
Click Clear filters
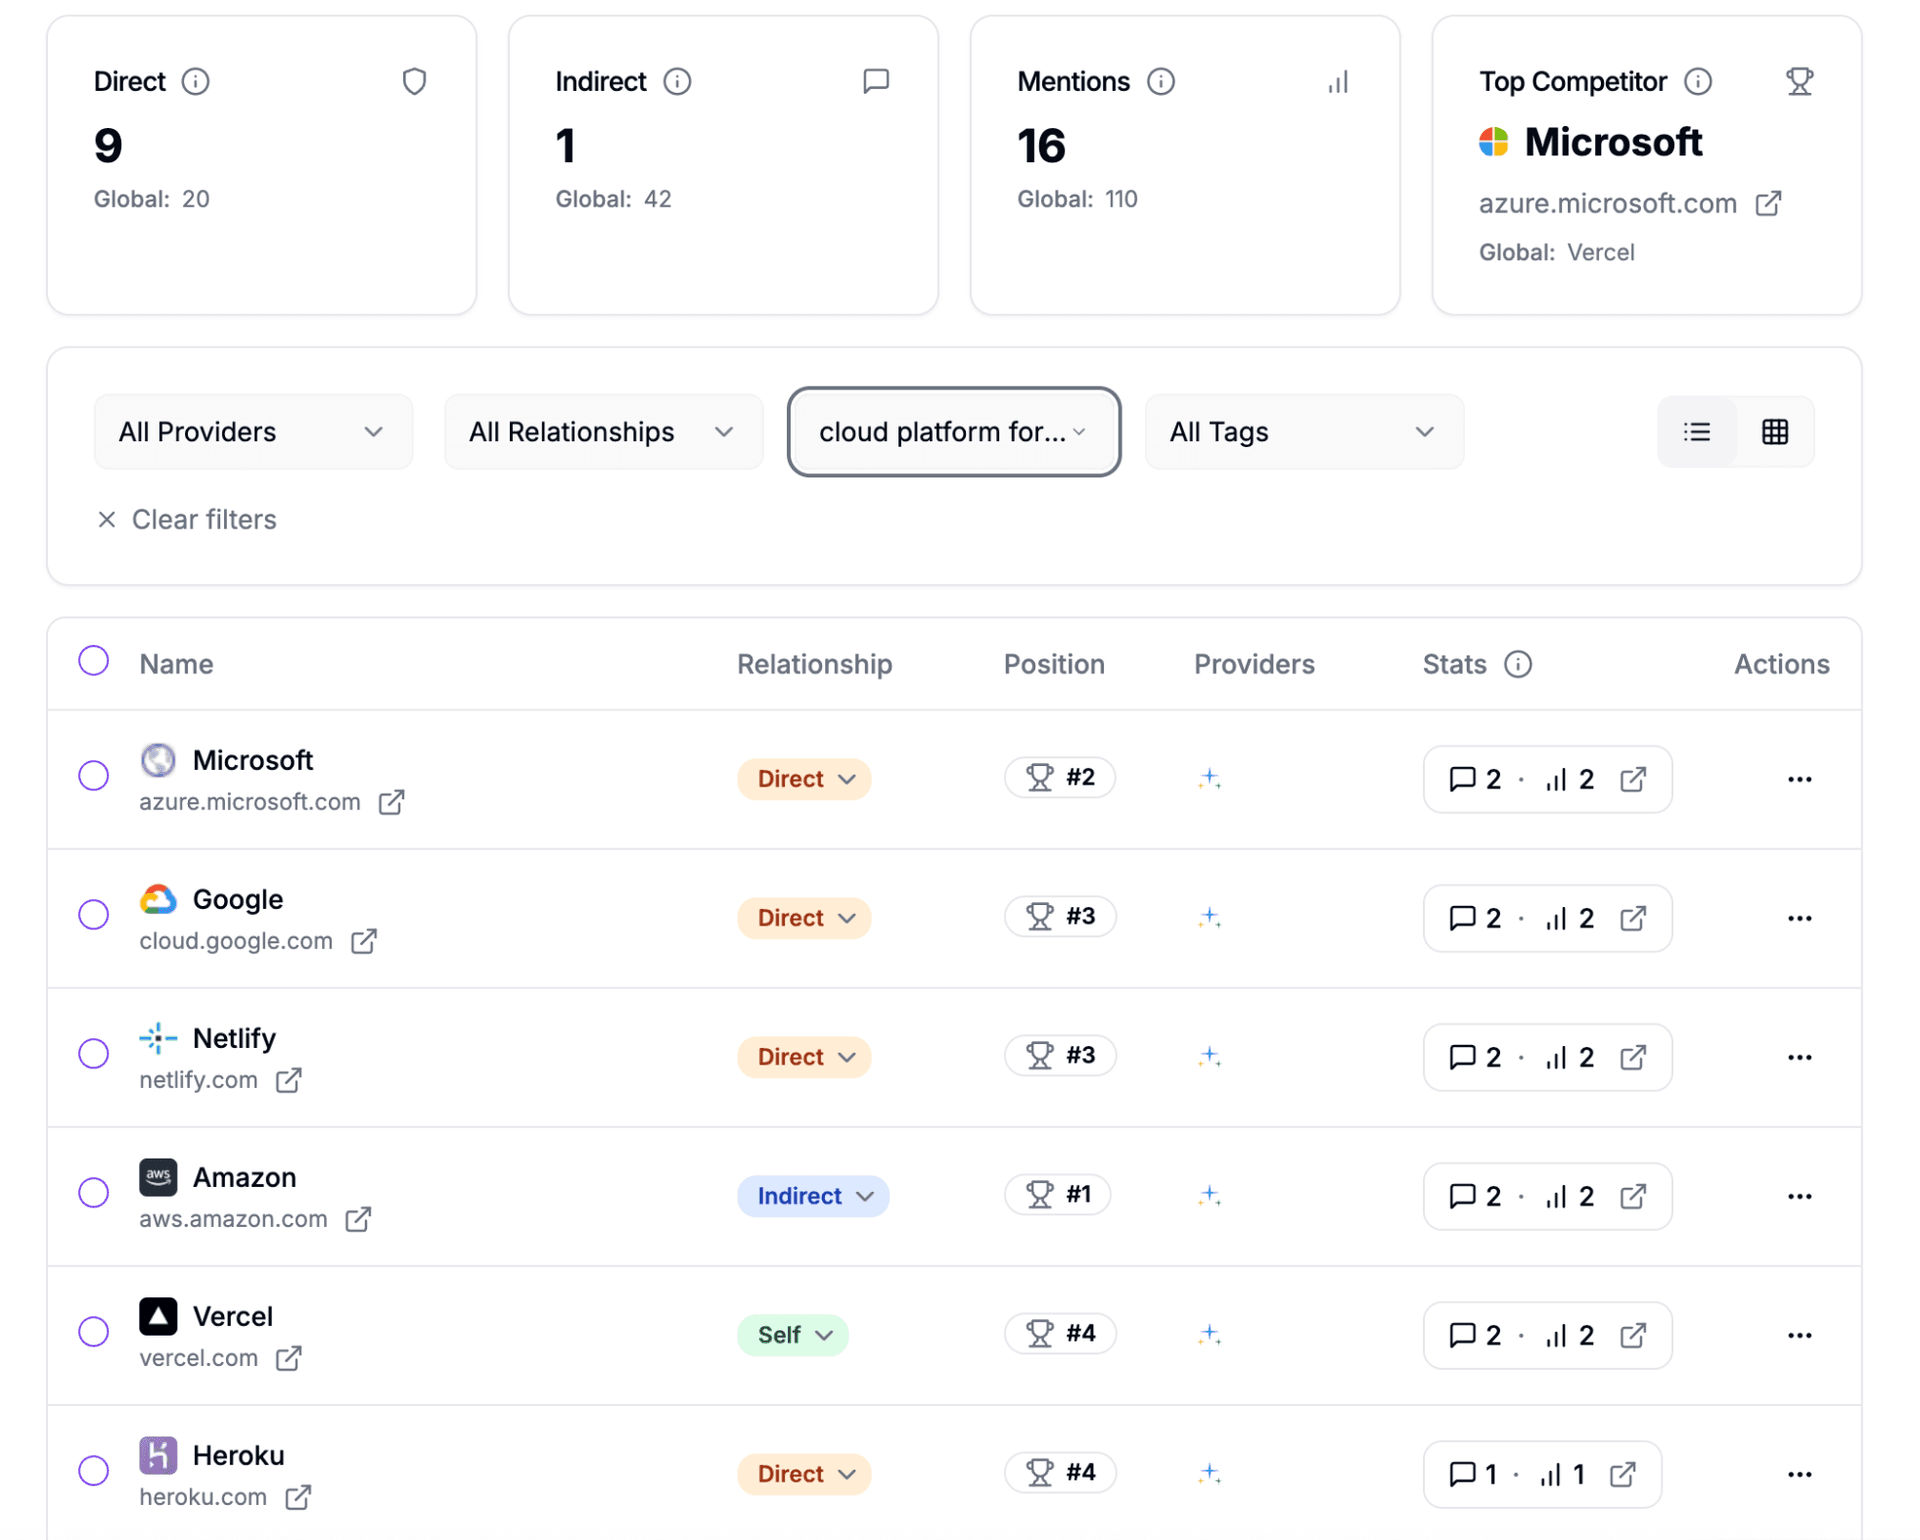click(187, 520)
